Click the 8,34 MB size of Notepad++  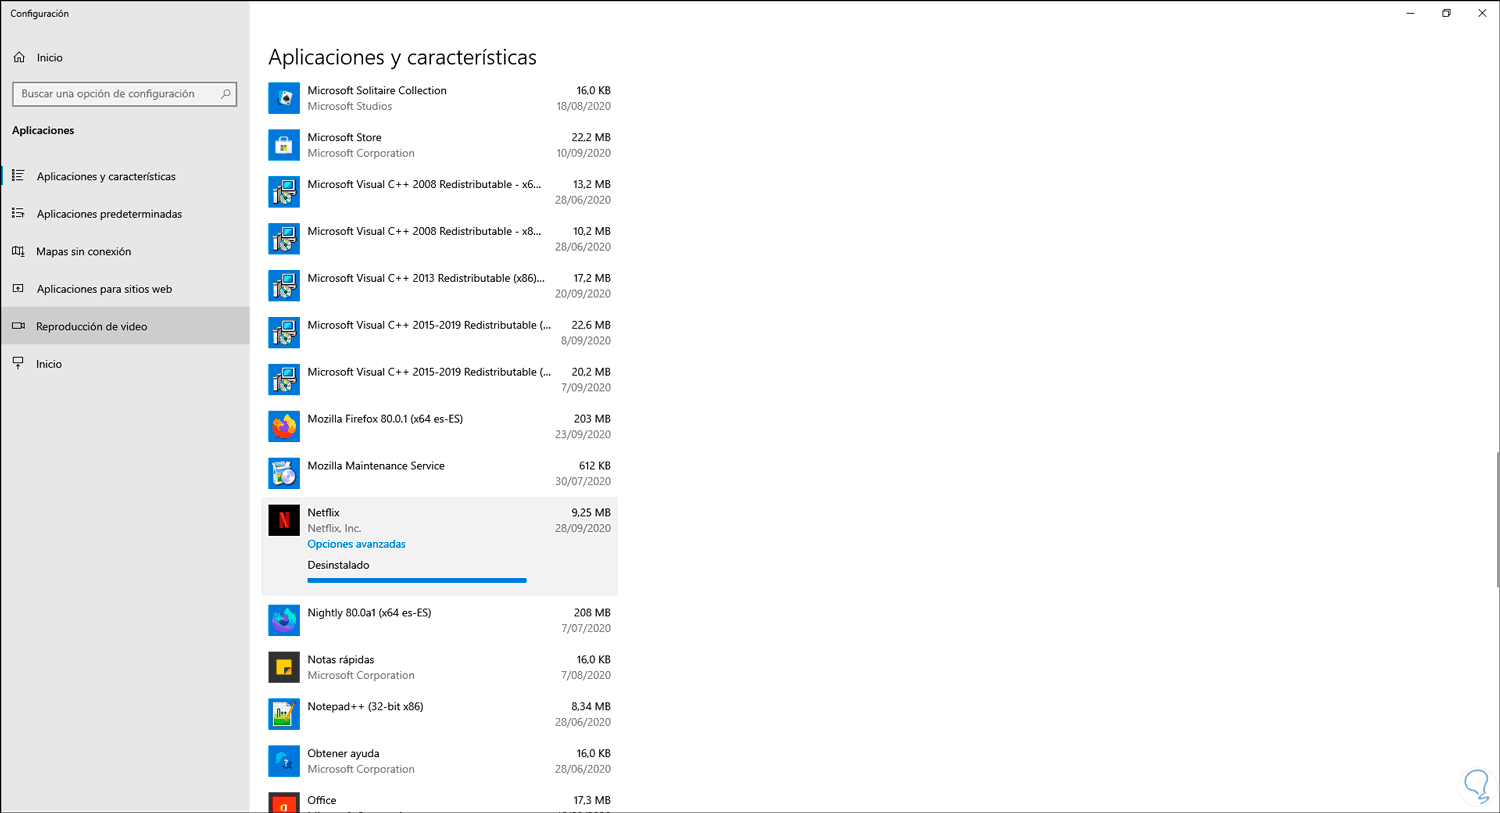coord(590,707)
